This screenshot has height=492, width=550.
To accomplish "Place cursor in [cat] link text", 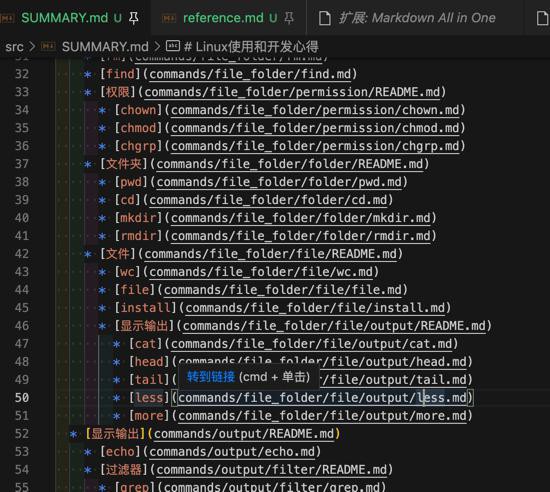I will click(x=146, y=344).
